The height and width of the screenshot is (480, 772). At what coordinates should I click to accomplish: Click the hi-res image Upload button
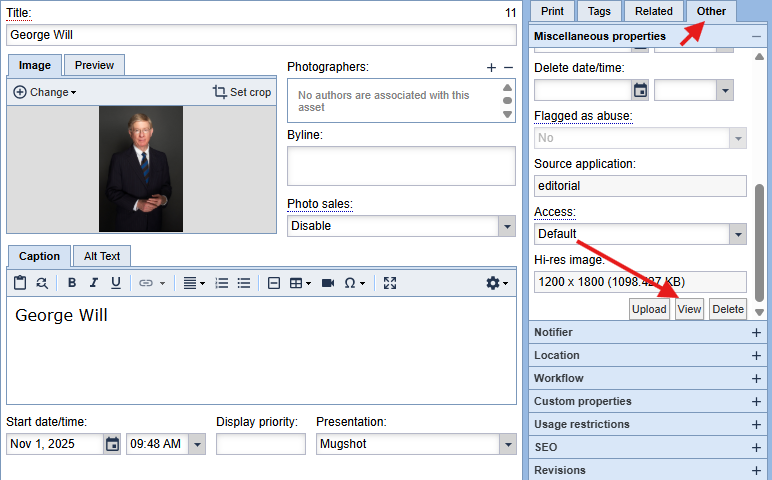pos(649,309)
